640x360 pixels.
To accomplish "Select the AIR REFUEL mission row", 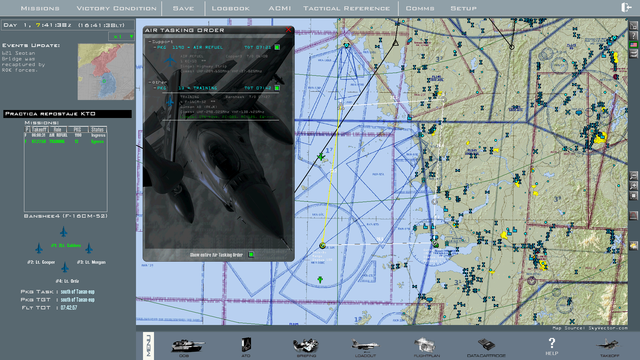I will (65, 135).
